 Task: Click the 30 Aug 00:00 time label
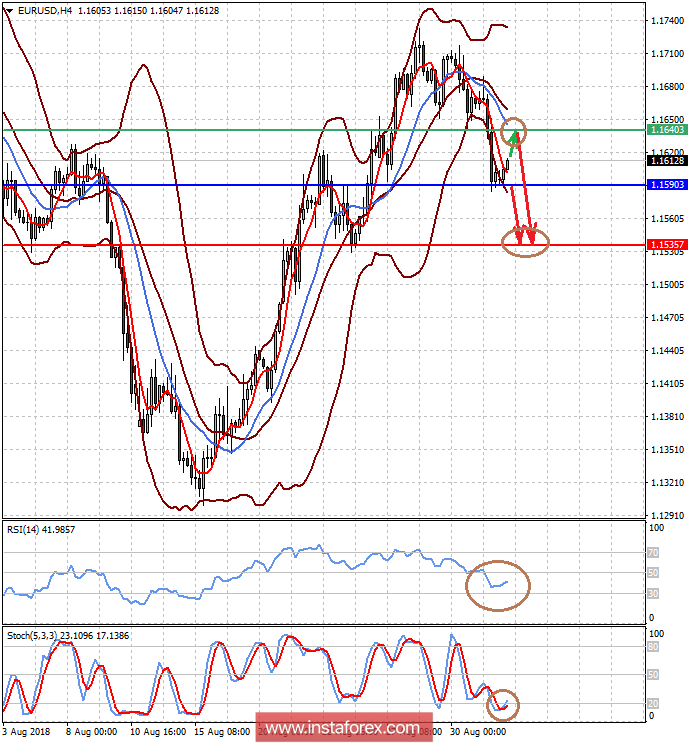click(x=478, y=732)
